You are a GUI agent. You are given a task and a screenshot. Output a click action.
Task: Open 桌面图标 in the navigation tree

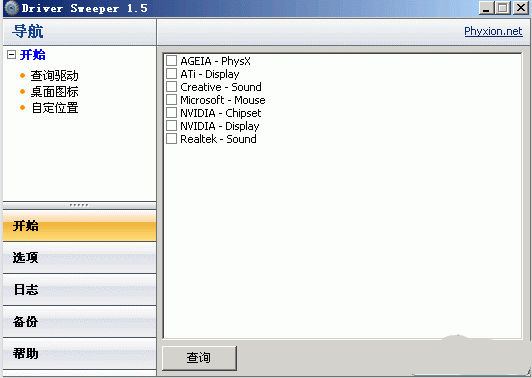point(54,92)
